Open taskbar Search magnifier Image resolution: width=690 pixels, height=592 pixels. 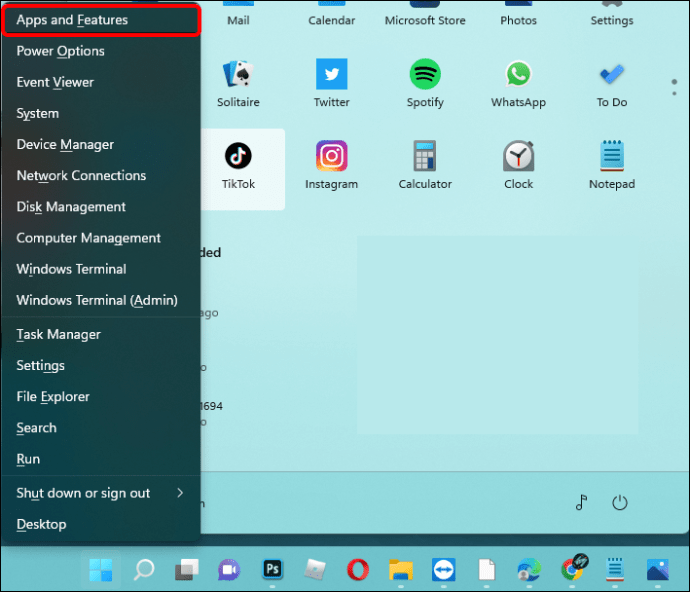[143, 570]
